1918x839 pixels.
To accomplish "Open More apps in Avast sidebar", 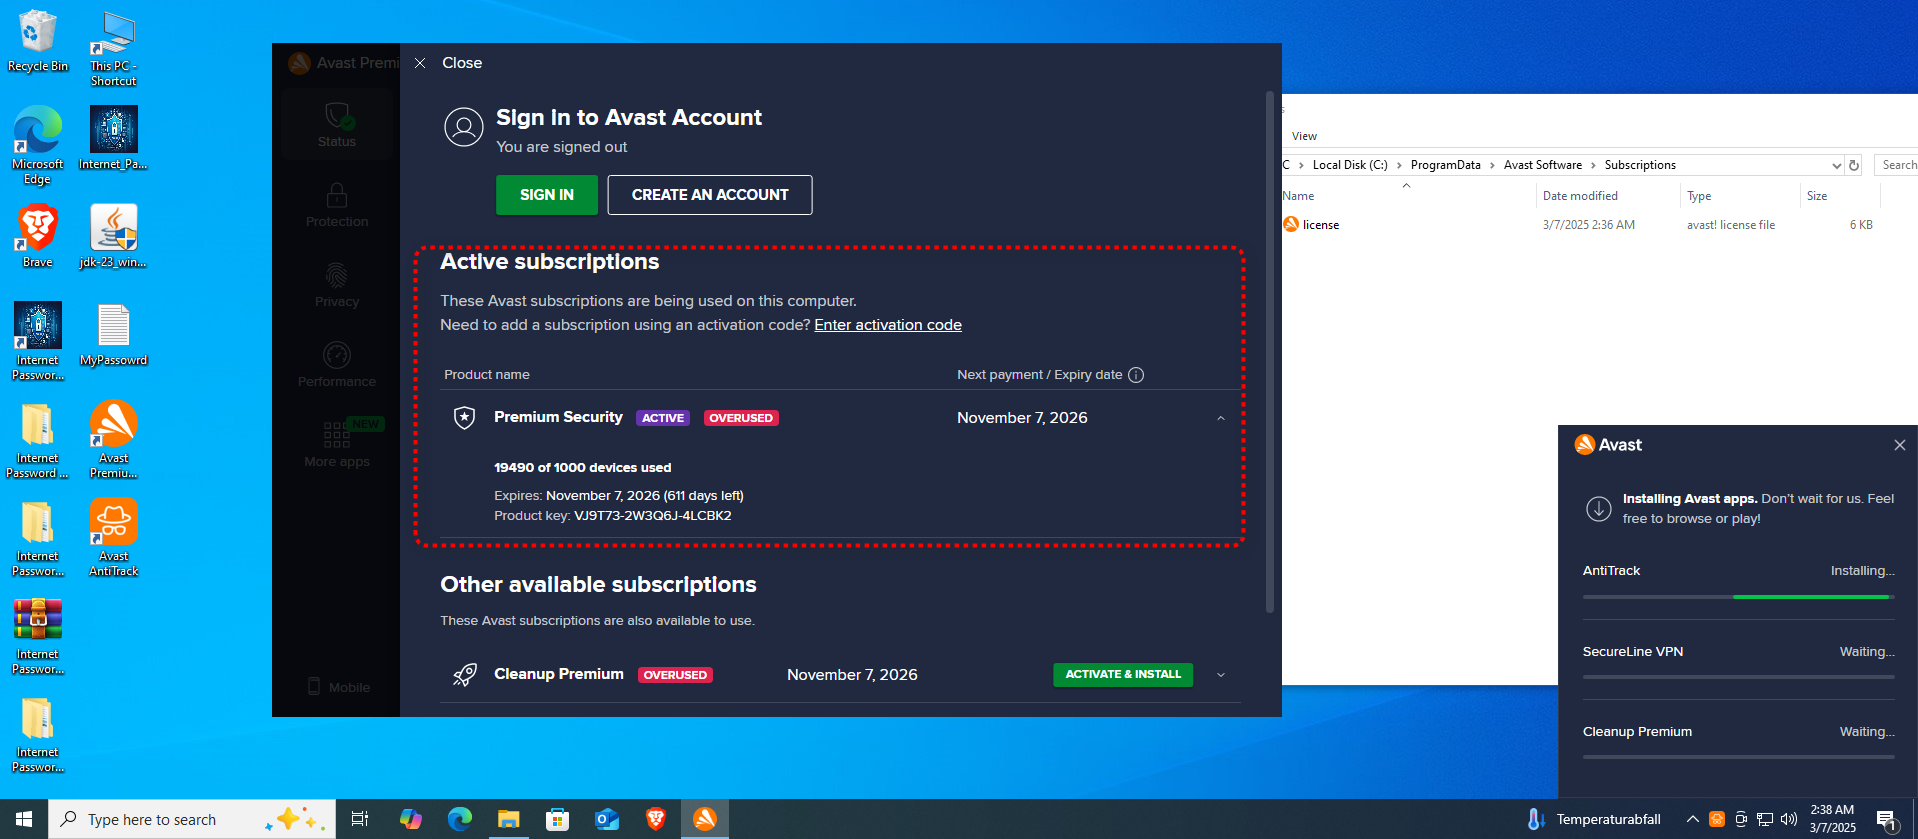I will point(337,445).
